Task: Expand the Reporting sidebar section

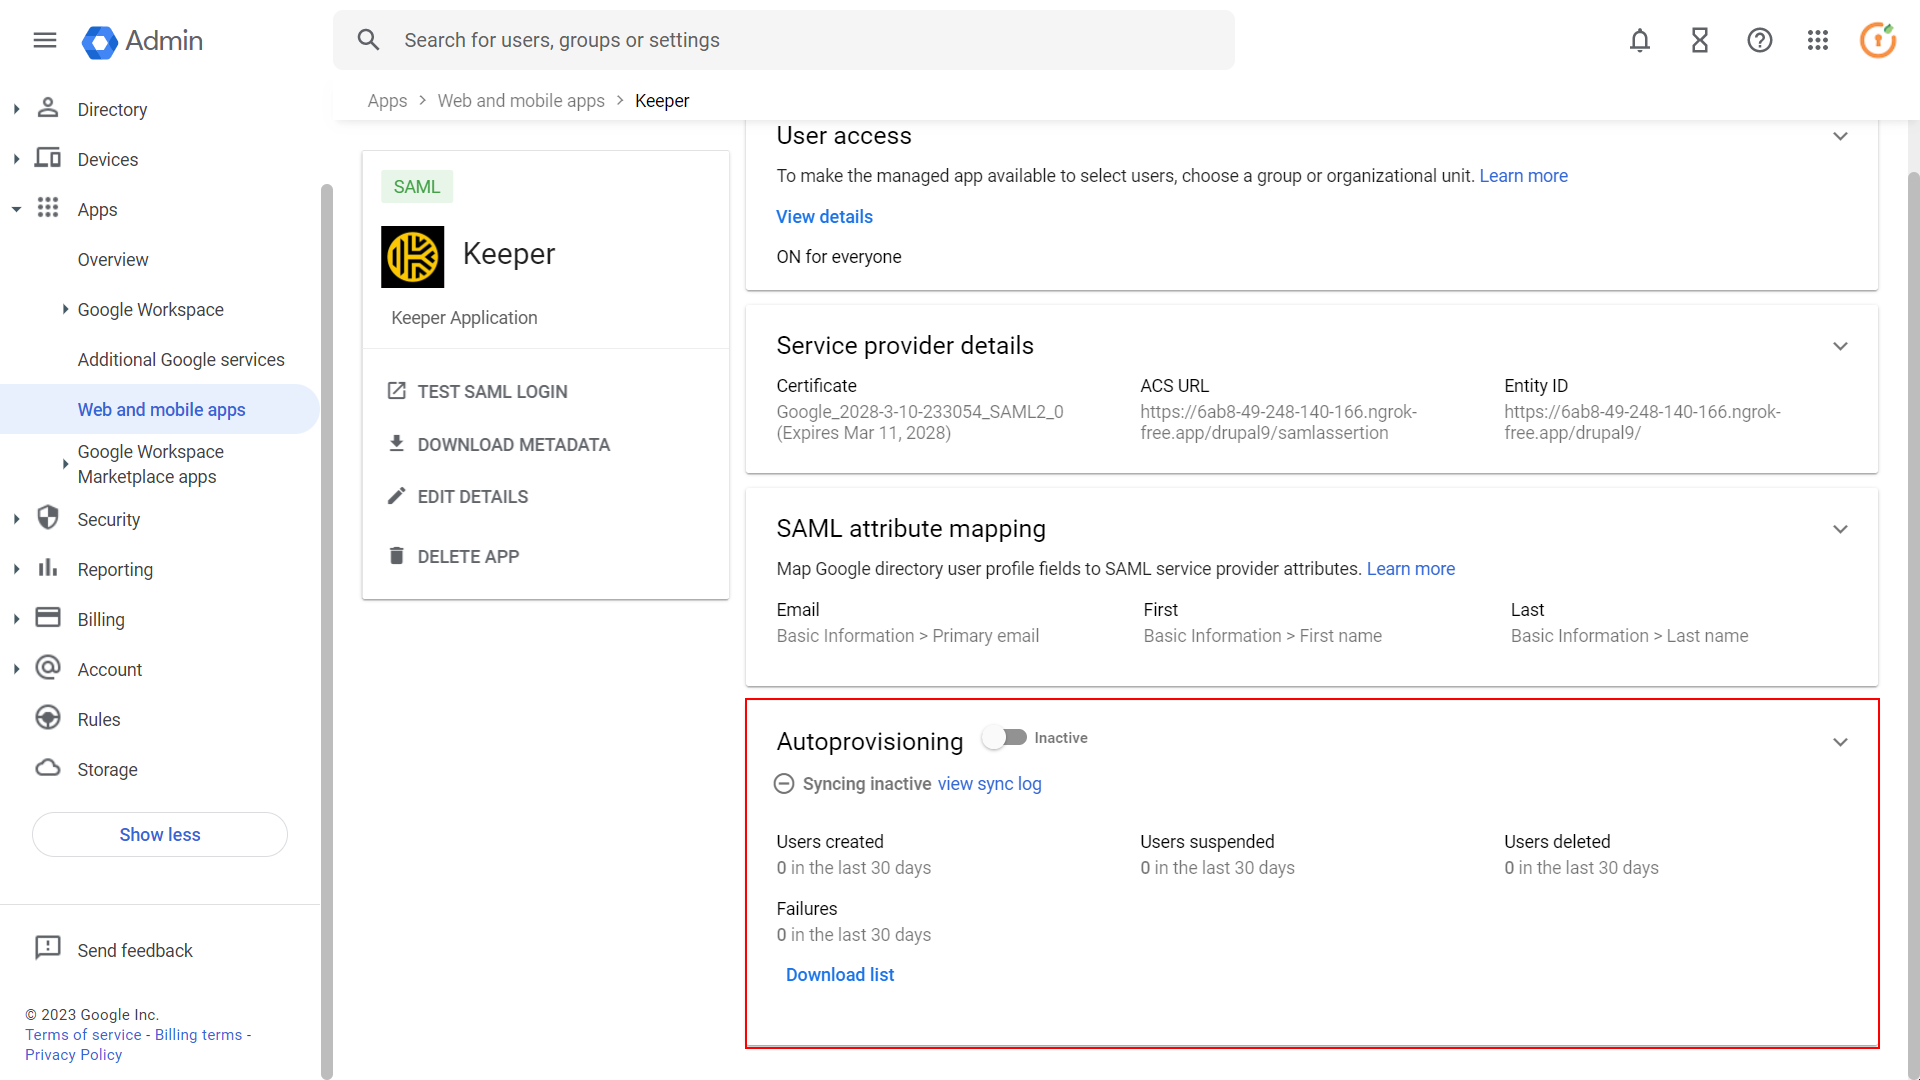Action: (16, 569)
